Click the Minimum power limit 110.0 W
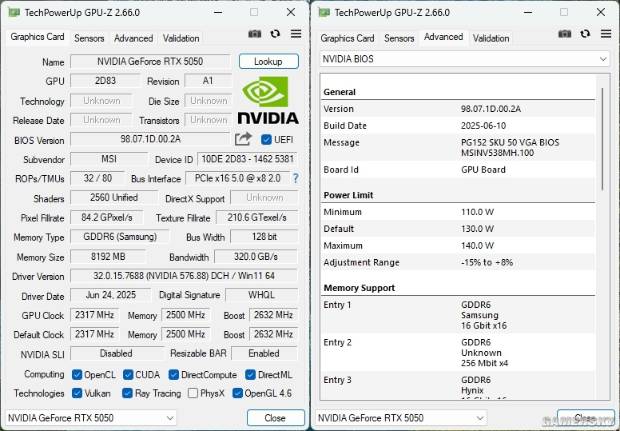Viewport: 620px width, 431px height. [477, 212]
